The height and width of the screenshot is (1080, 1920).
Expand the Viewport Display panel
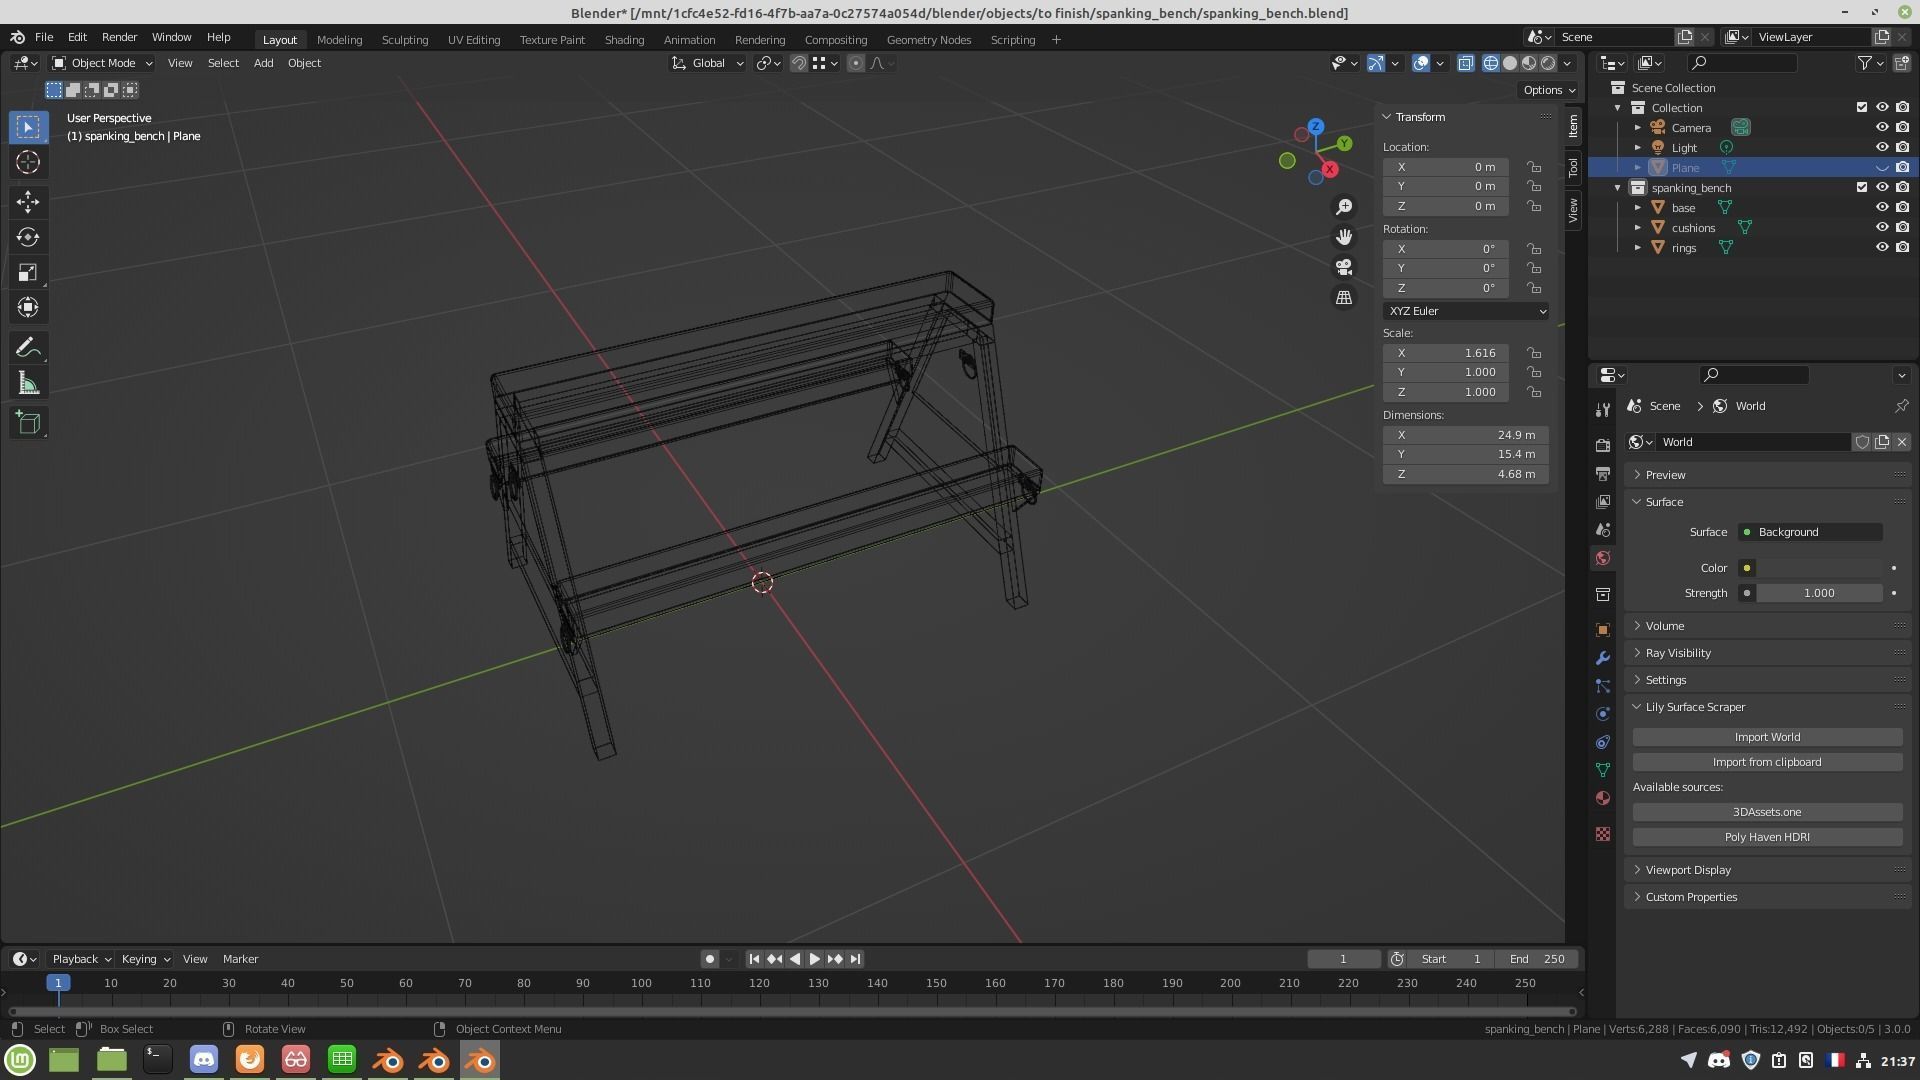point(1687,870)
